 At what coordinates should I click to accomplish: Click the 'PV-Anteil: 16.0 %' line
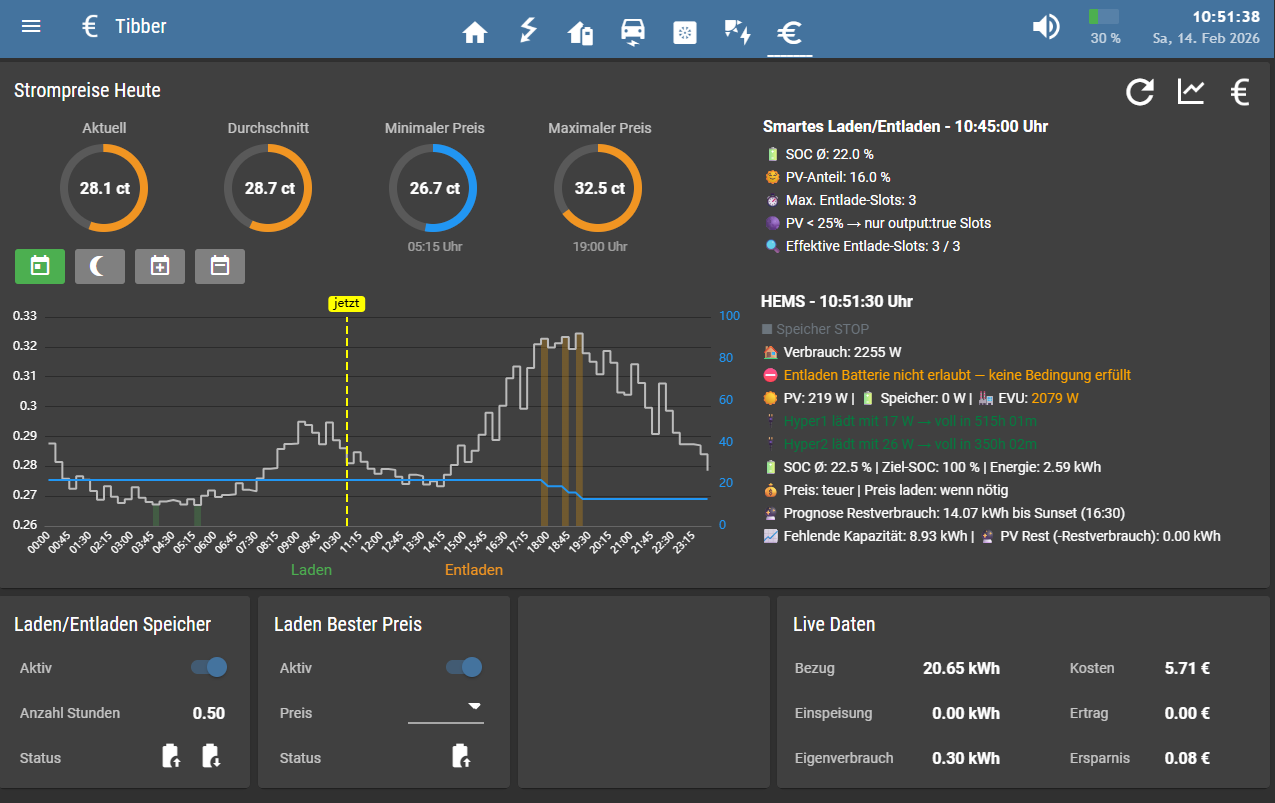tap(827, 177)
